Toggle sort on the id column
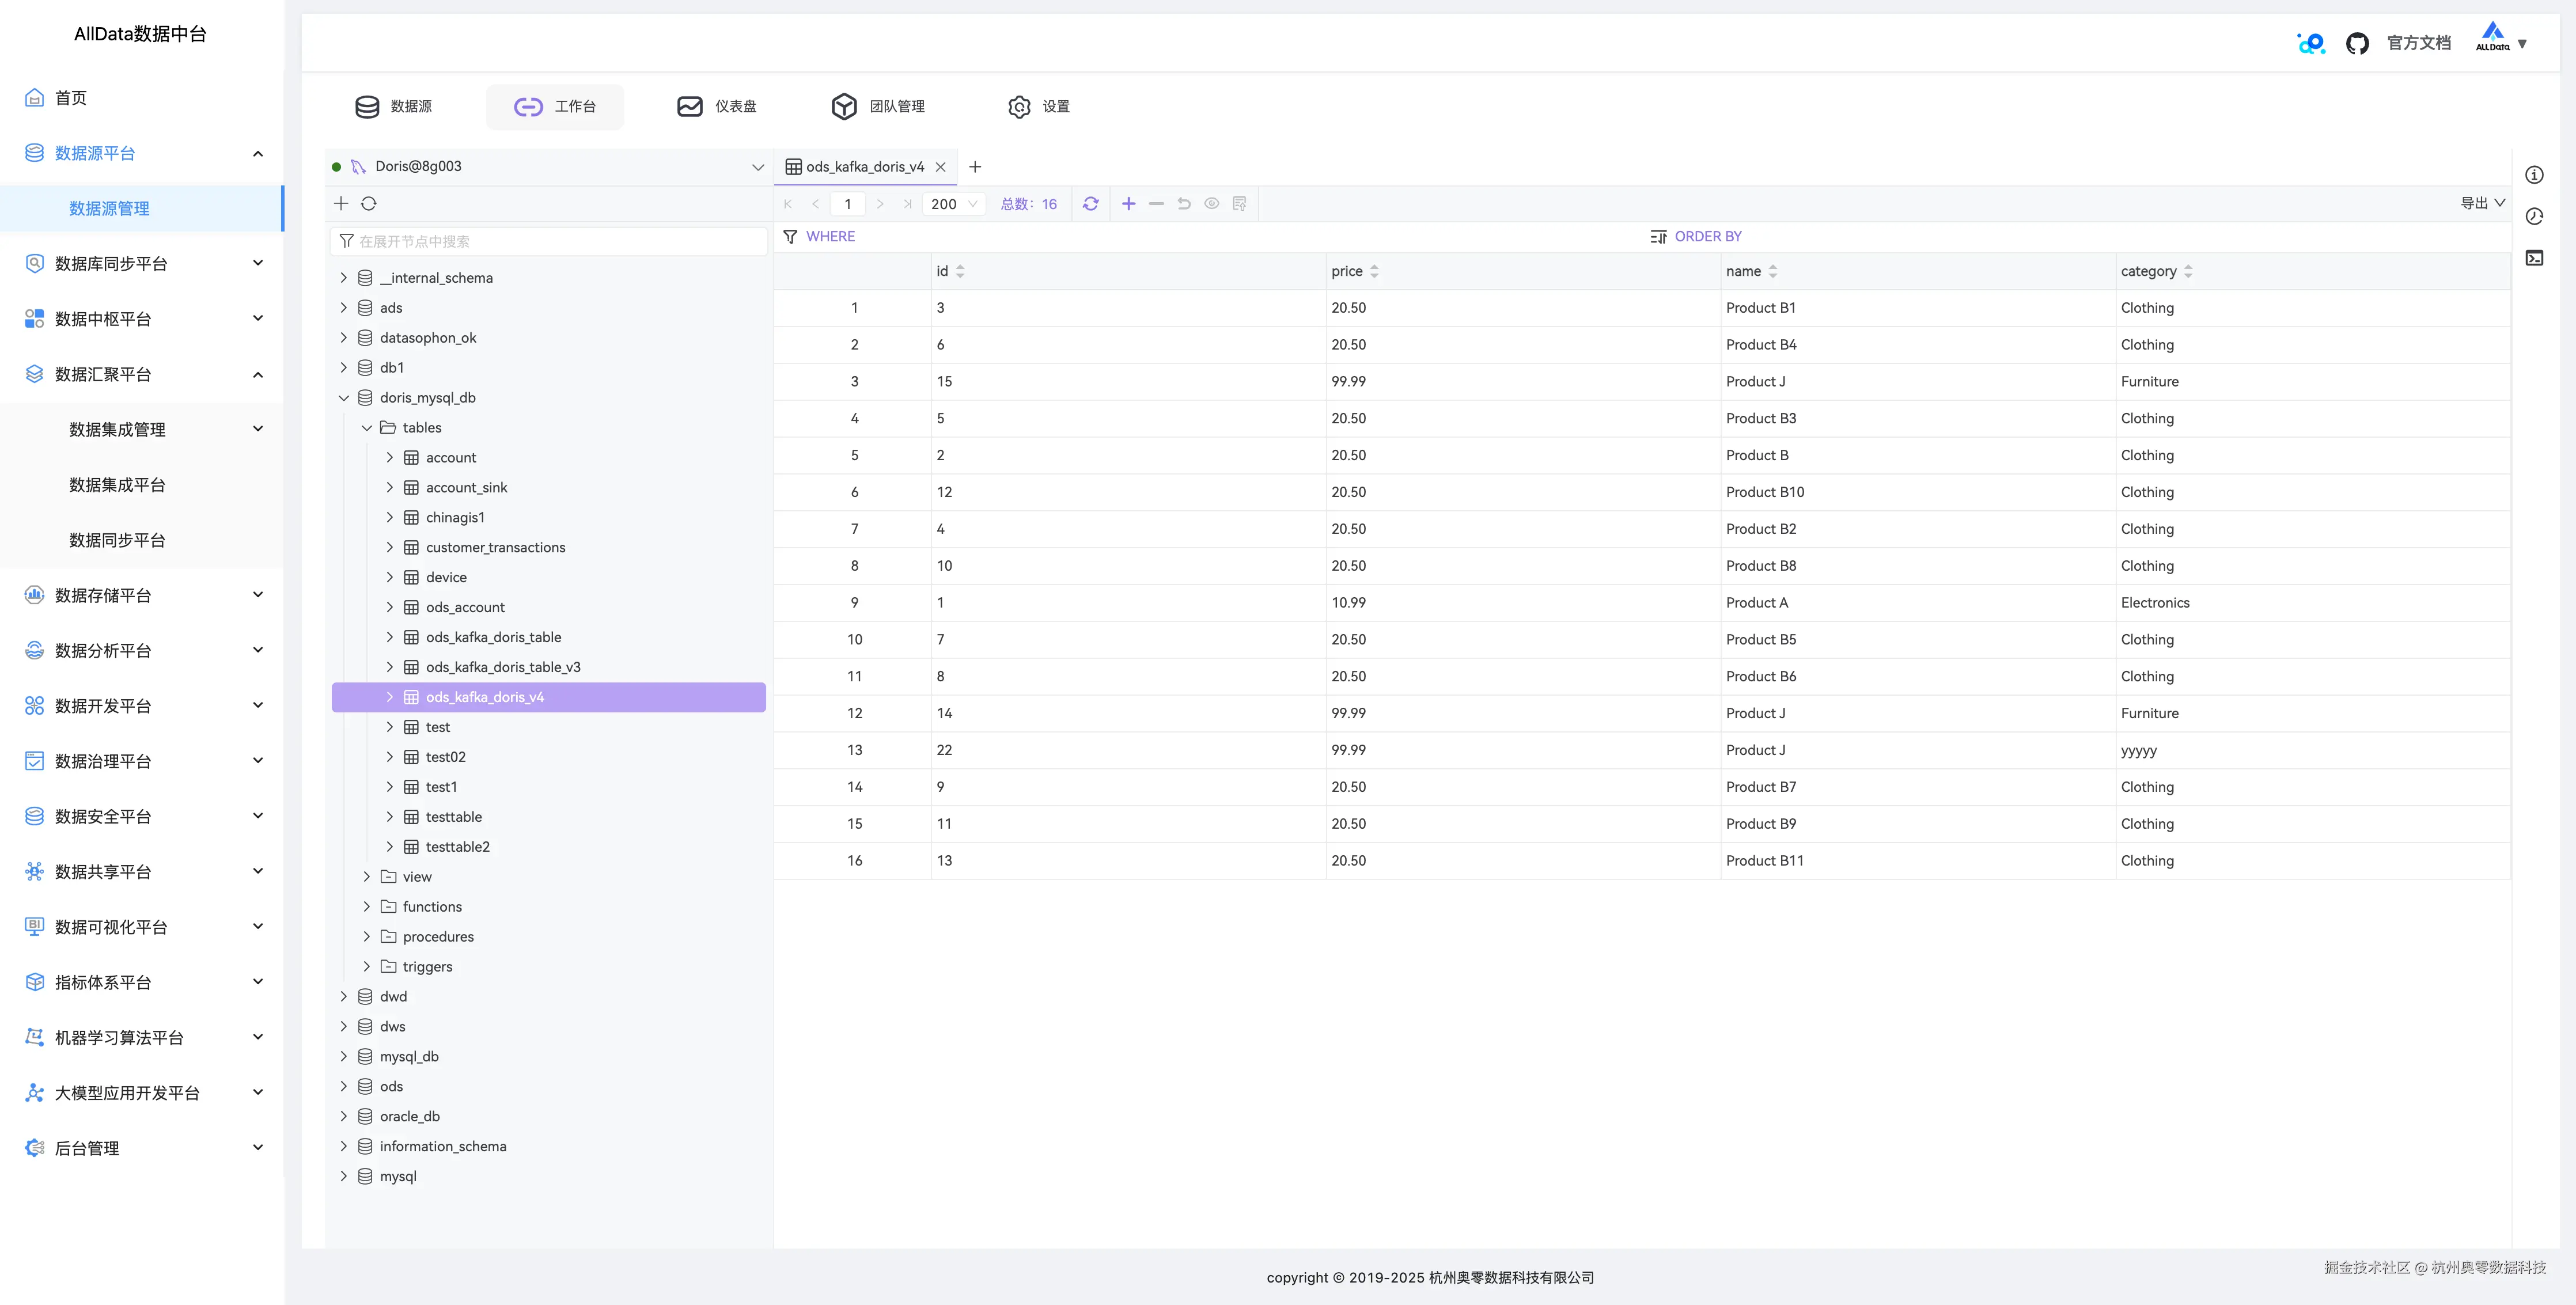The width and height of the screenshot is (2576, 1305). 960,271
